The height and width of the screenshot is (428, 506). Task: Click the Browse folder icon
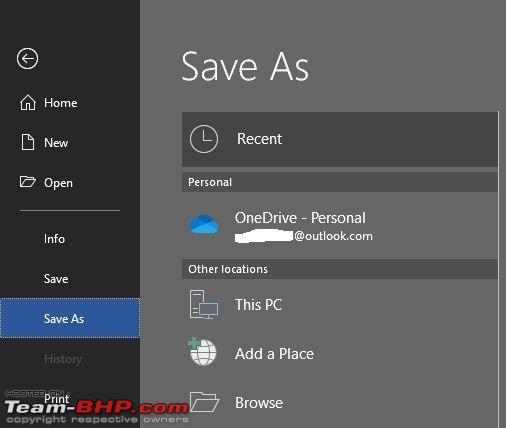(204, 402)
